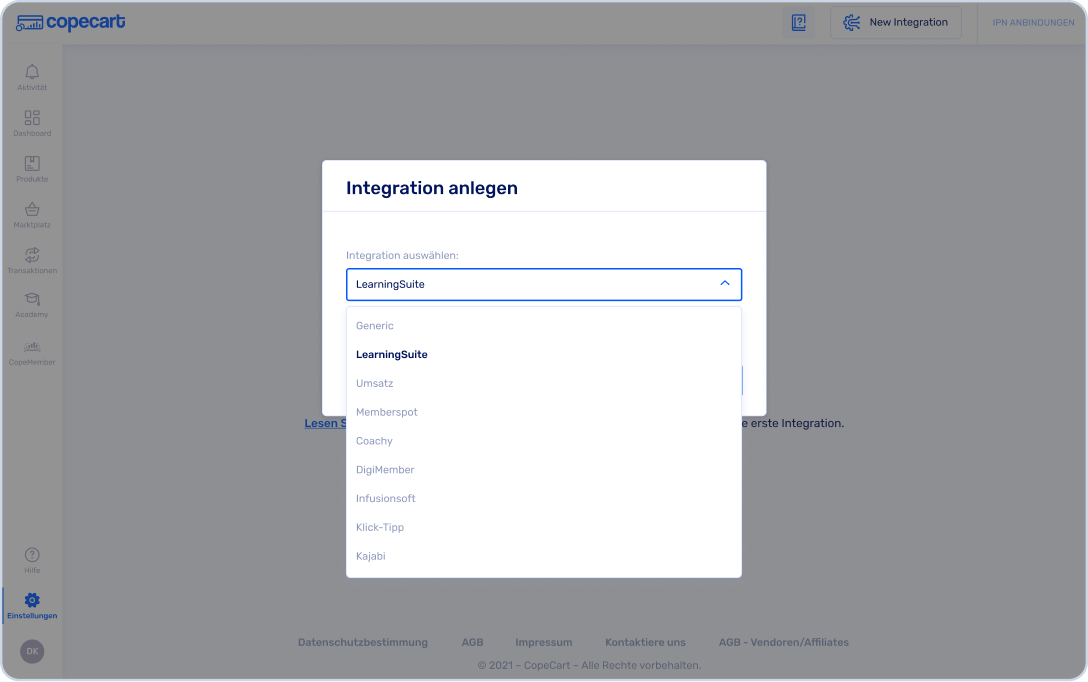Screen dimensions: 1088x682
Task: Open Hilfe question mark icon
Action: [32, 555]
